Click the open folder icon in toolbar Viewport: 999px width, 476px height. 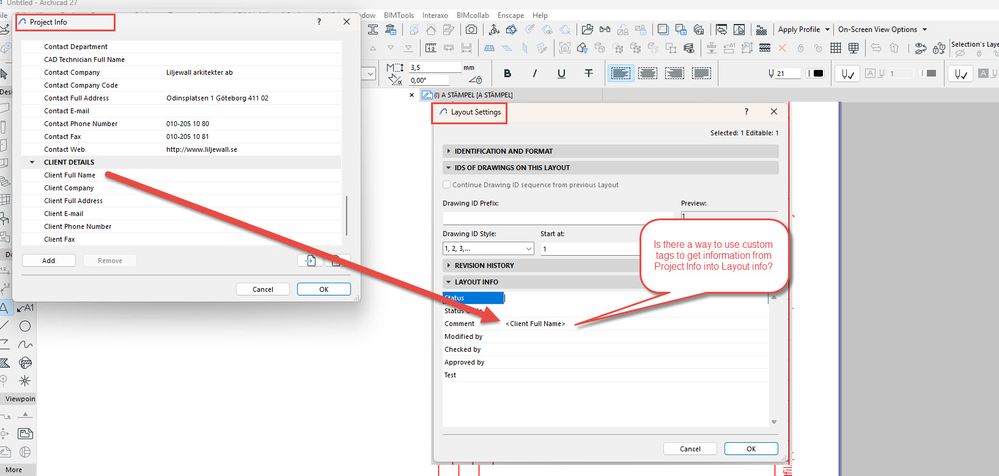click(x=587, y=29)
